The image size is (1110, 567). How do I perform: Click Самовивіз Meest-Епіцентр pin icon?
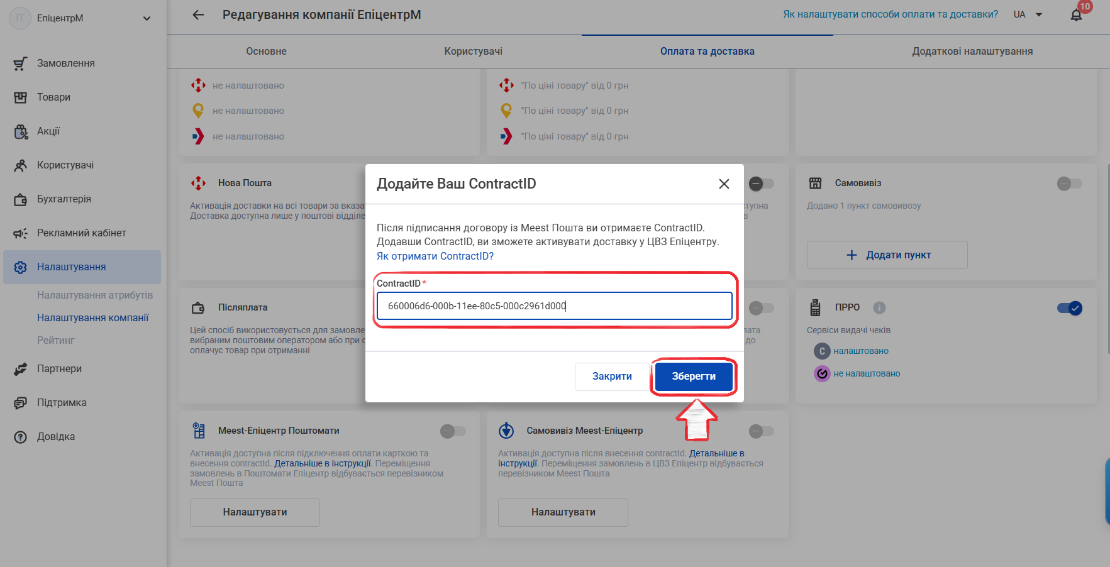506,430
